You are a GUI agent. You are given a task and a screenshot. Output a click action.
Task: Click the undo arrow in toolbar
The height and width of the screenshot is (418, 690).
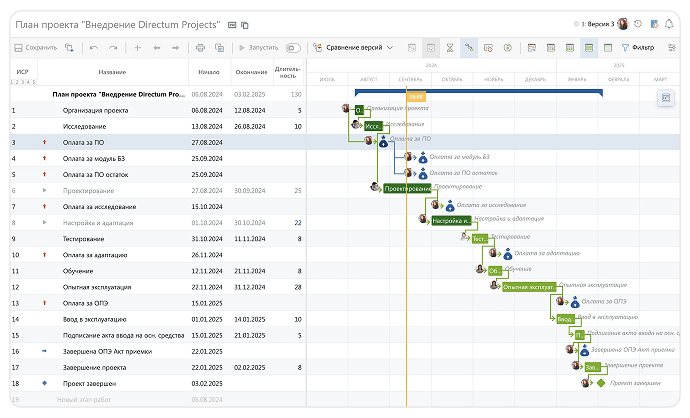(x=94, y=47)
